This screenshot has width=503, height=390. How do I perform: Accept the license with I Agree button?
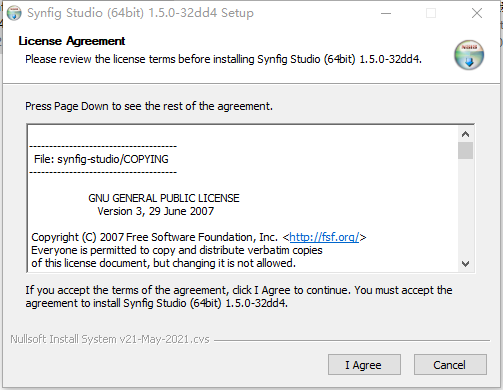coord(364,365)
